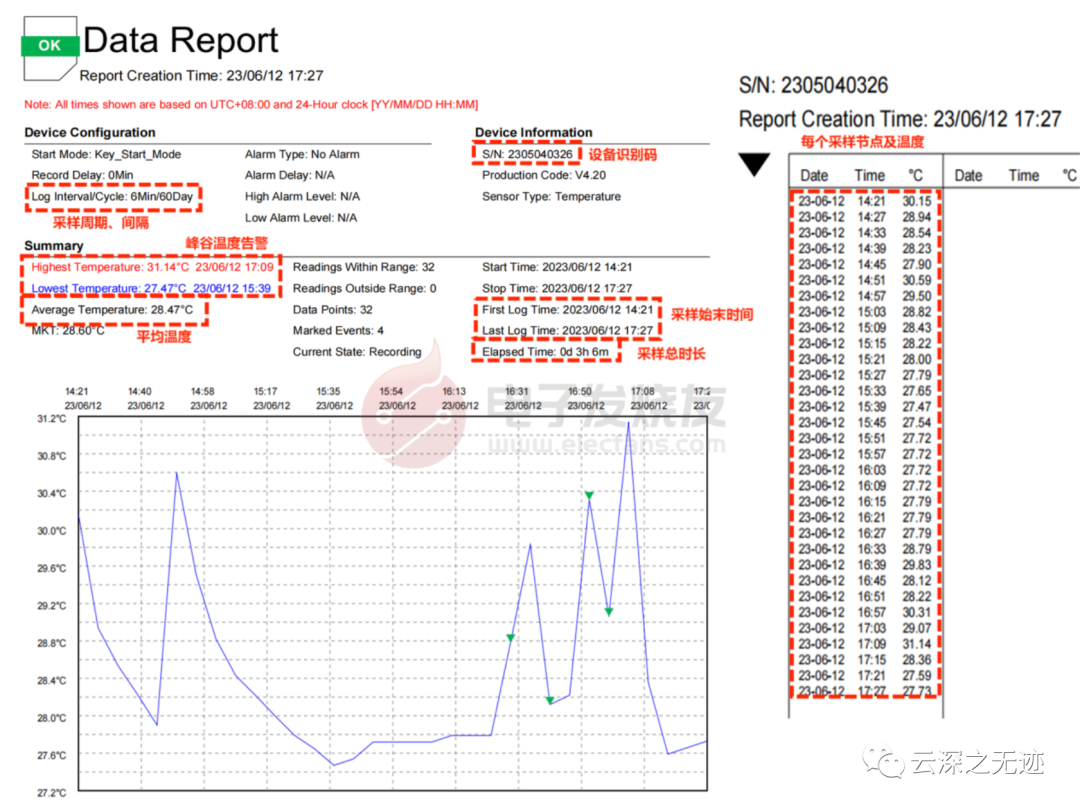Click the blue 'Lowest Temperature: 27.47°C' line
The image size is (1080, 810).
pos(151,289)
